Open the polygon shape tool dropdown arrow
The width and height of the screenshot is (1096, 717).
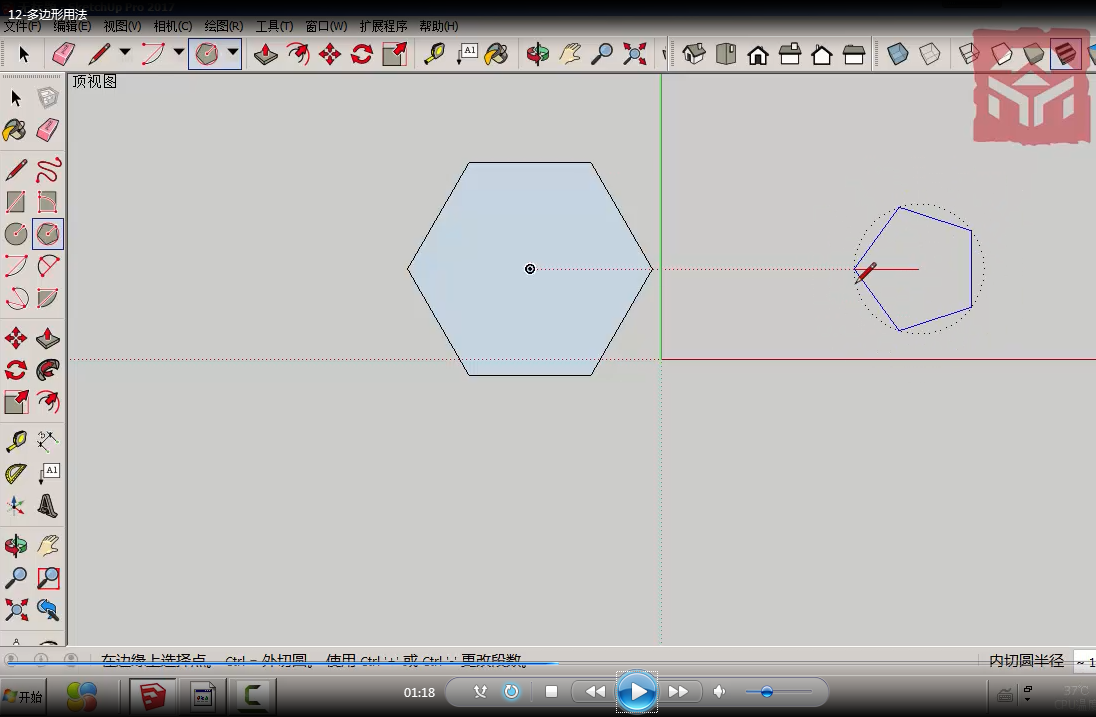pyautogui.click(x=233, y=53)
